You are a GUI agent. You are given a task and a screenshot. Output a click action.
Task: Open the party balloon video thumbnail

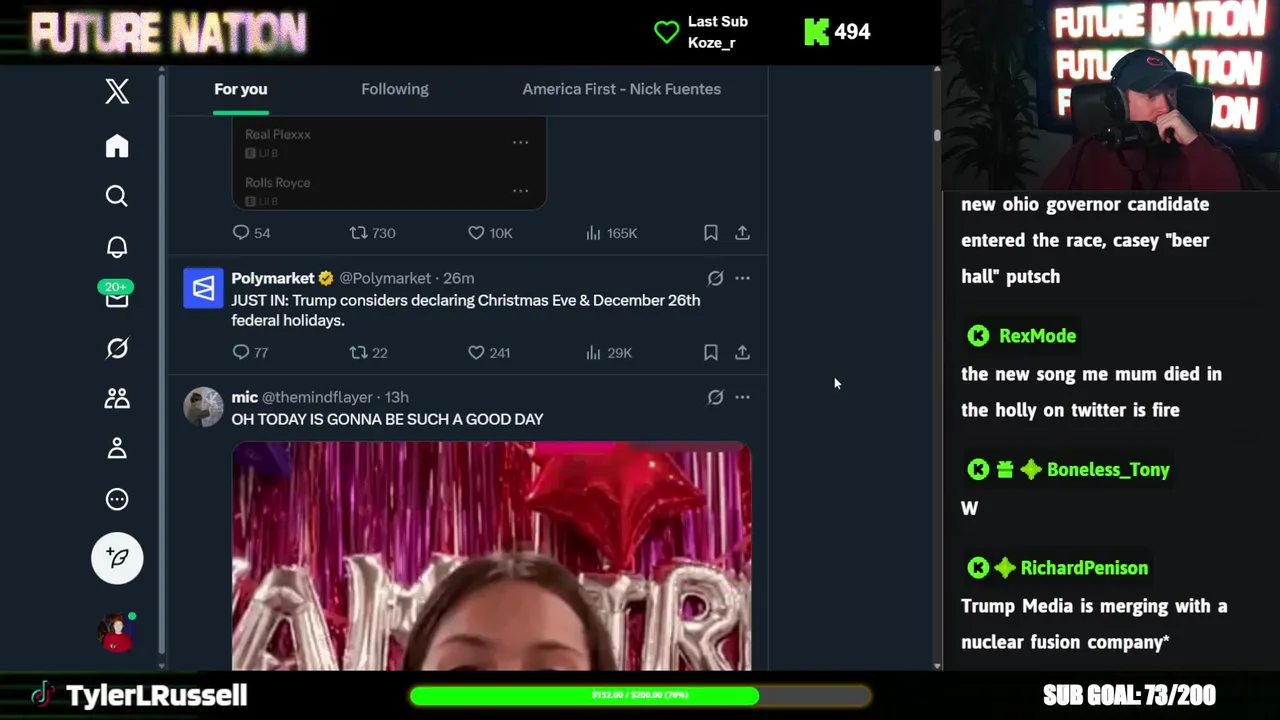click(491, 556)
